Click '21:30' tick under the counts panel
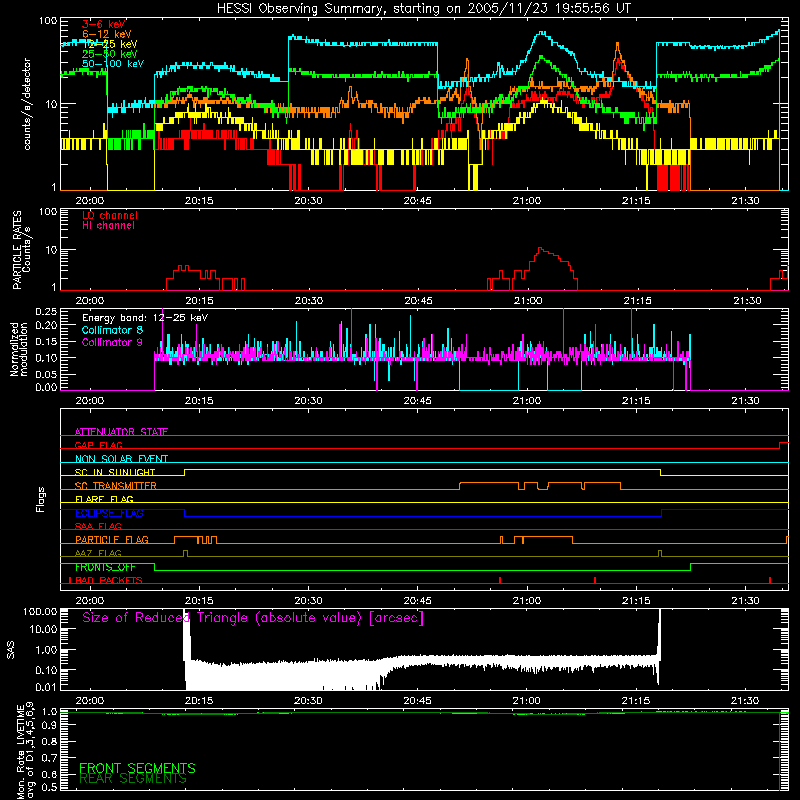The width and height of the screenshot is (800, 800). [745, 201]
